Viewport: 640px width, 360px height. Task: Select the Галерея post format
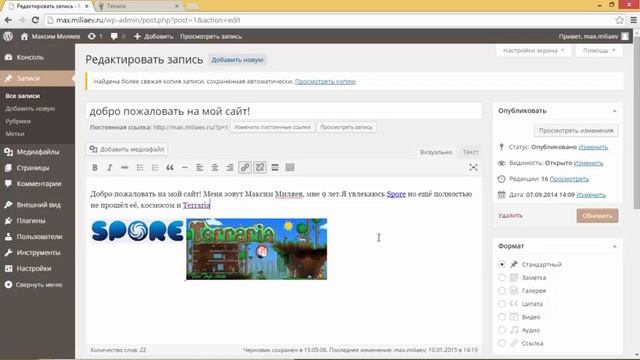coord(502,291)
